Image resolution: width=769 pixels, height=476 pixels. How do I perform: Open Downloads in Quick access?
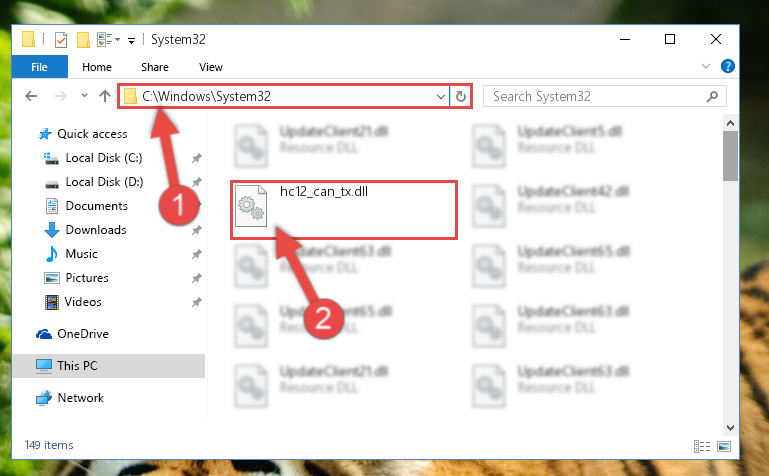pos(96,230)
